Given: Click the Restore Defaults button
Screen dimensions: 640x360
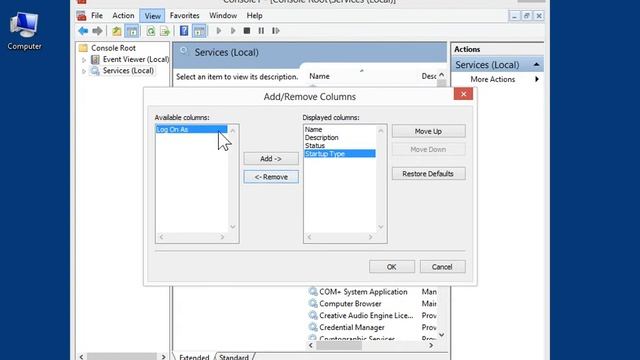Looking at the screenshot, I should [x=428, y=173].
